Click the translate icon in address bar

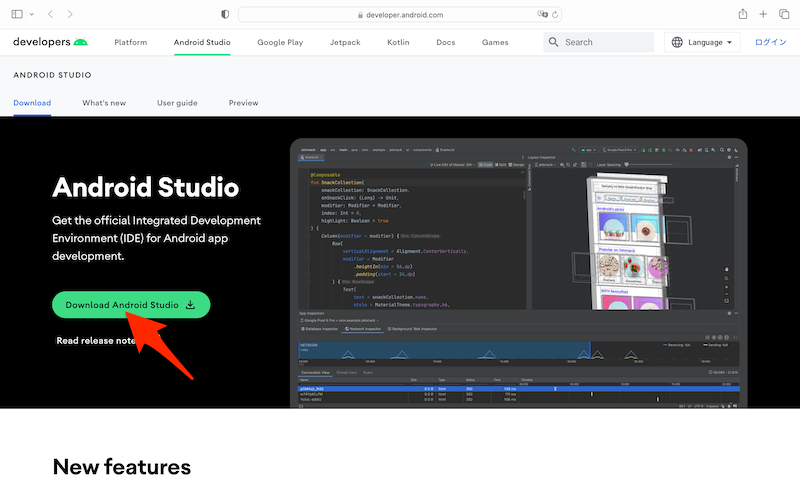click(x=543, y=14)
